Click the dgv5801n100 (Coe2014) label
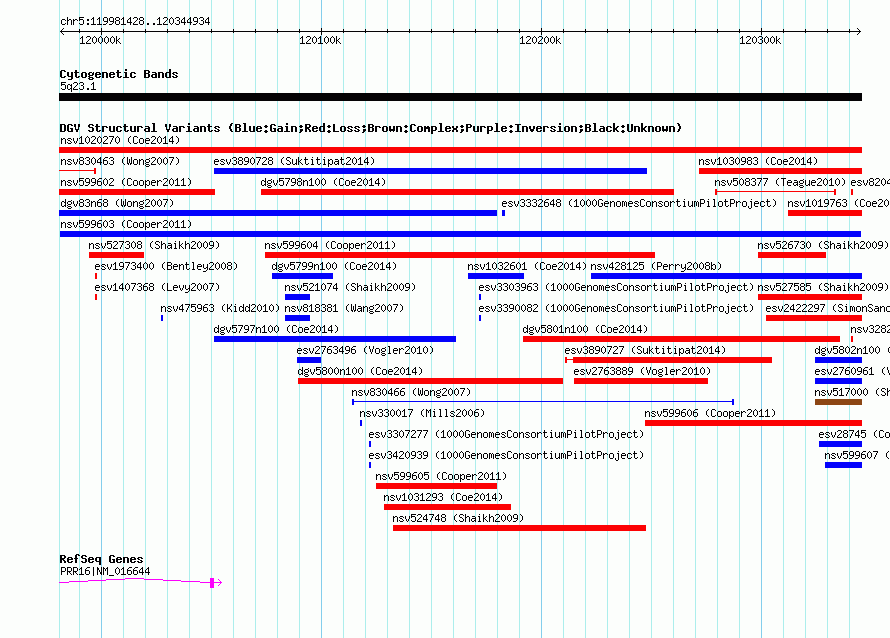The width and height of the screenshot is (890, 638). 585,329
